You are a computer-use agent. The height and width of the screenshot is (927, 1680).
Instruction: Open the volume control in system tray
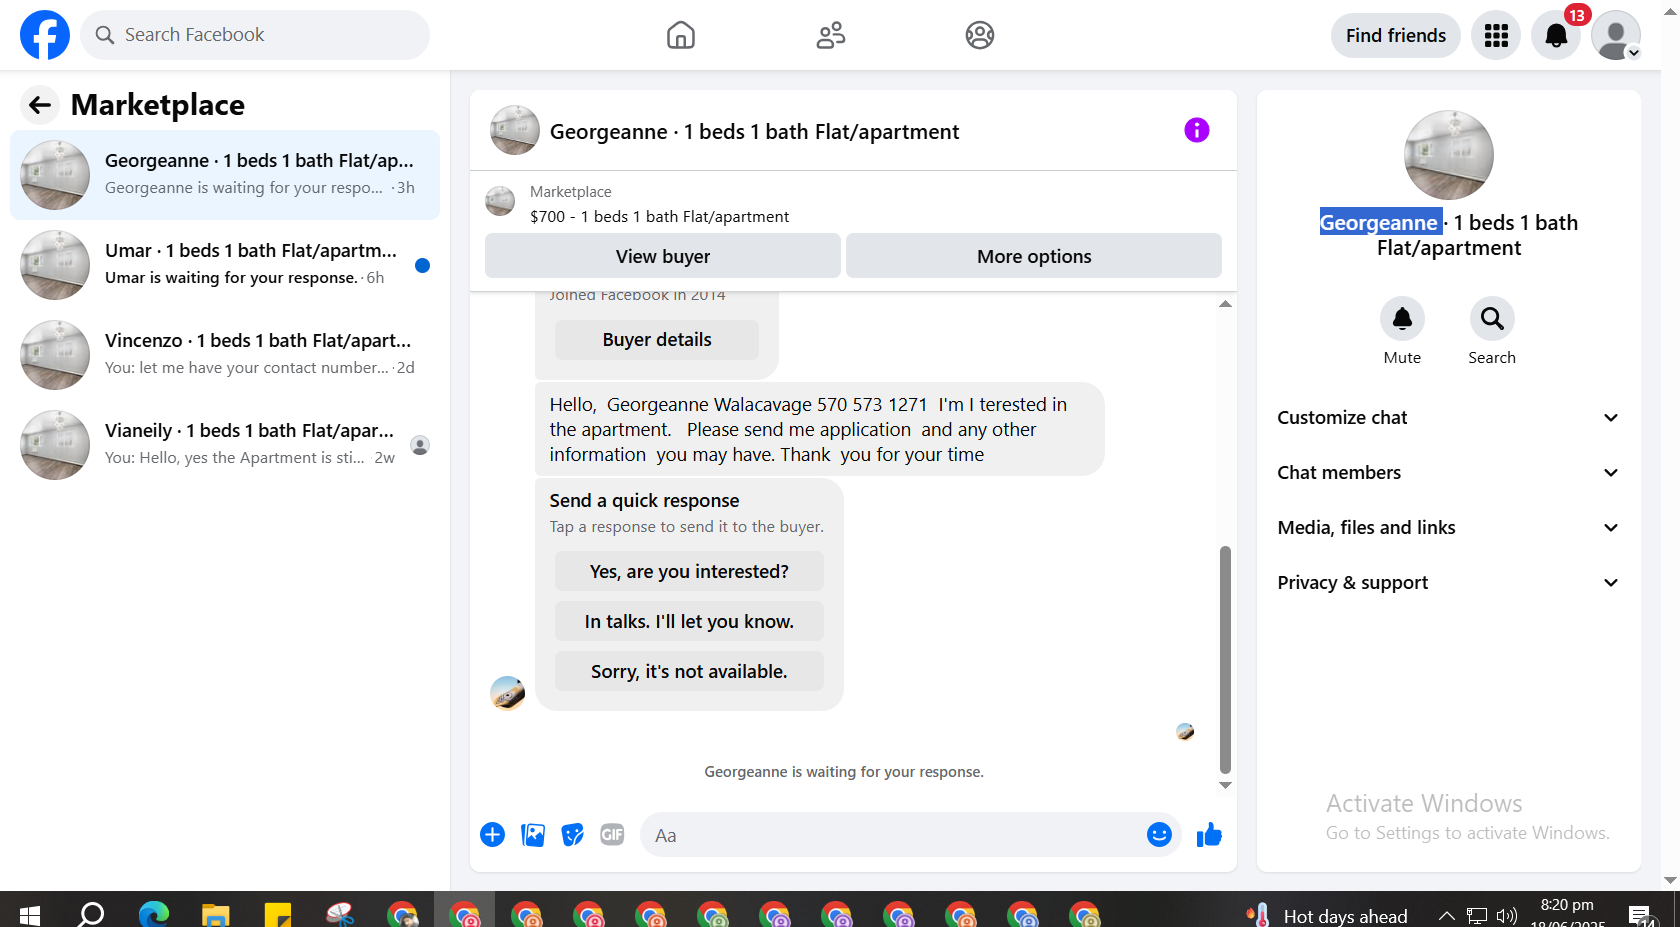click(1507, 916)
